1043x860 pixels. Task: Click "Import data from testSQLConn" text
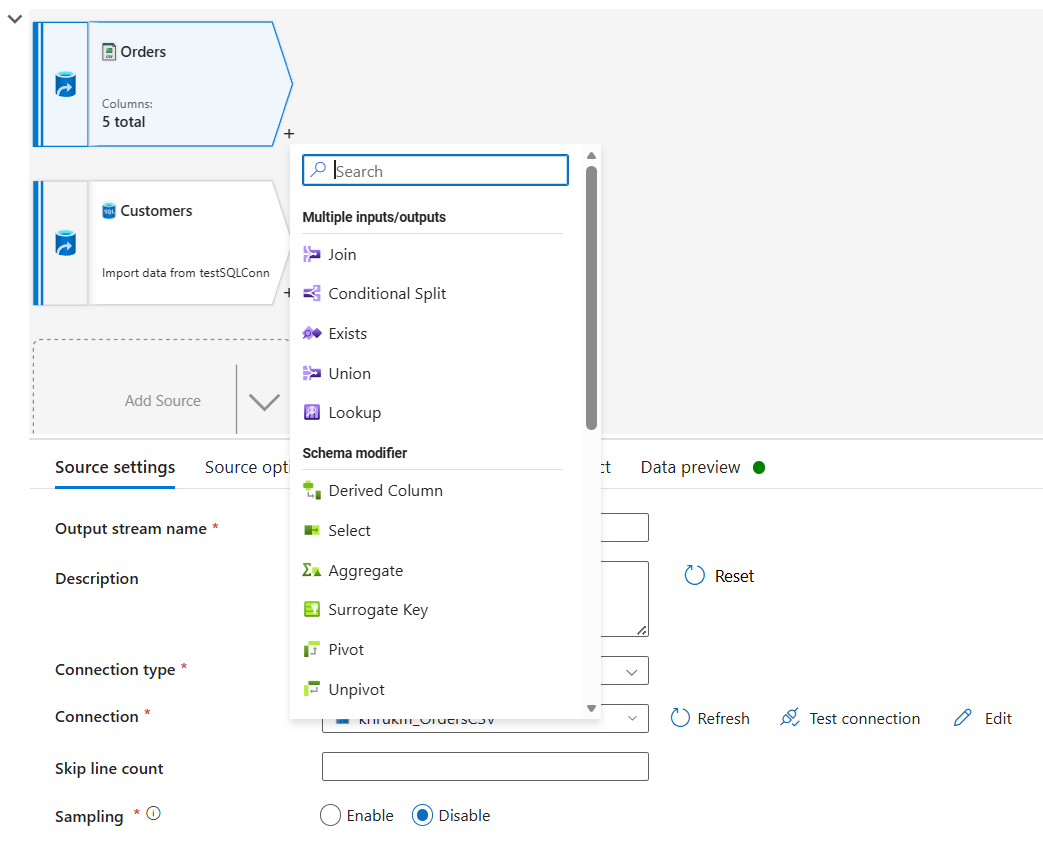pos(186,273)
